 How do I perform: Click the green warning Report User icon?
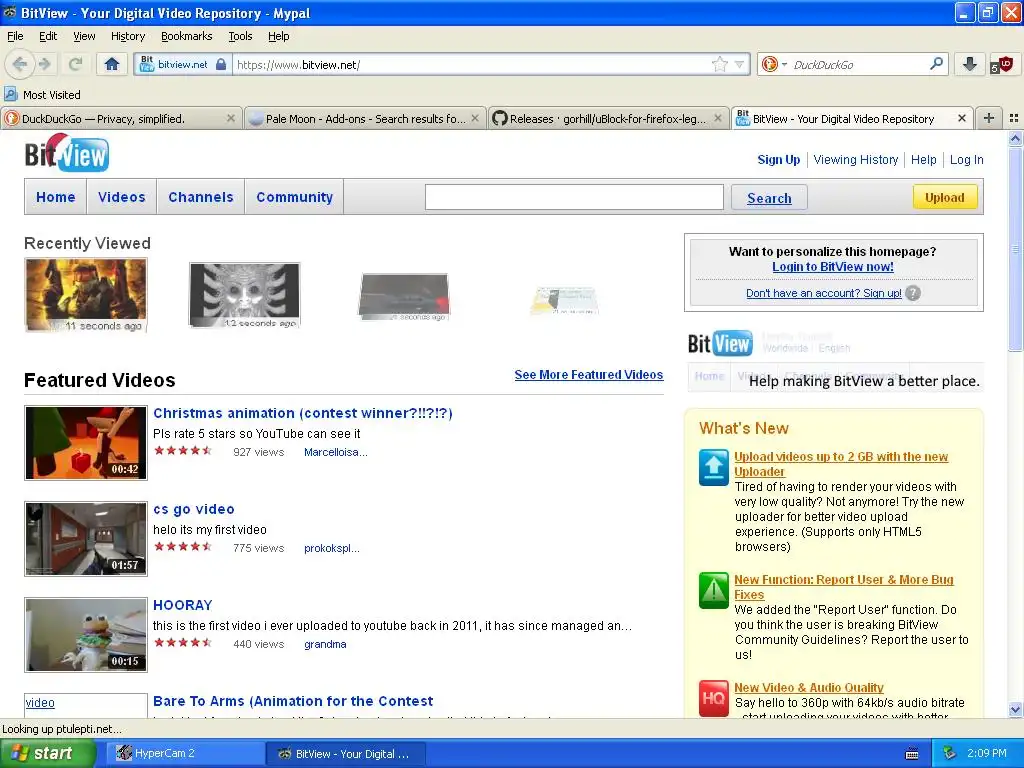pos(713,590)
